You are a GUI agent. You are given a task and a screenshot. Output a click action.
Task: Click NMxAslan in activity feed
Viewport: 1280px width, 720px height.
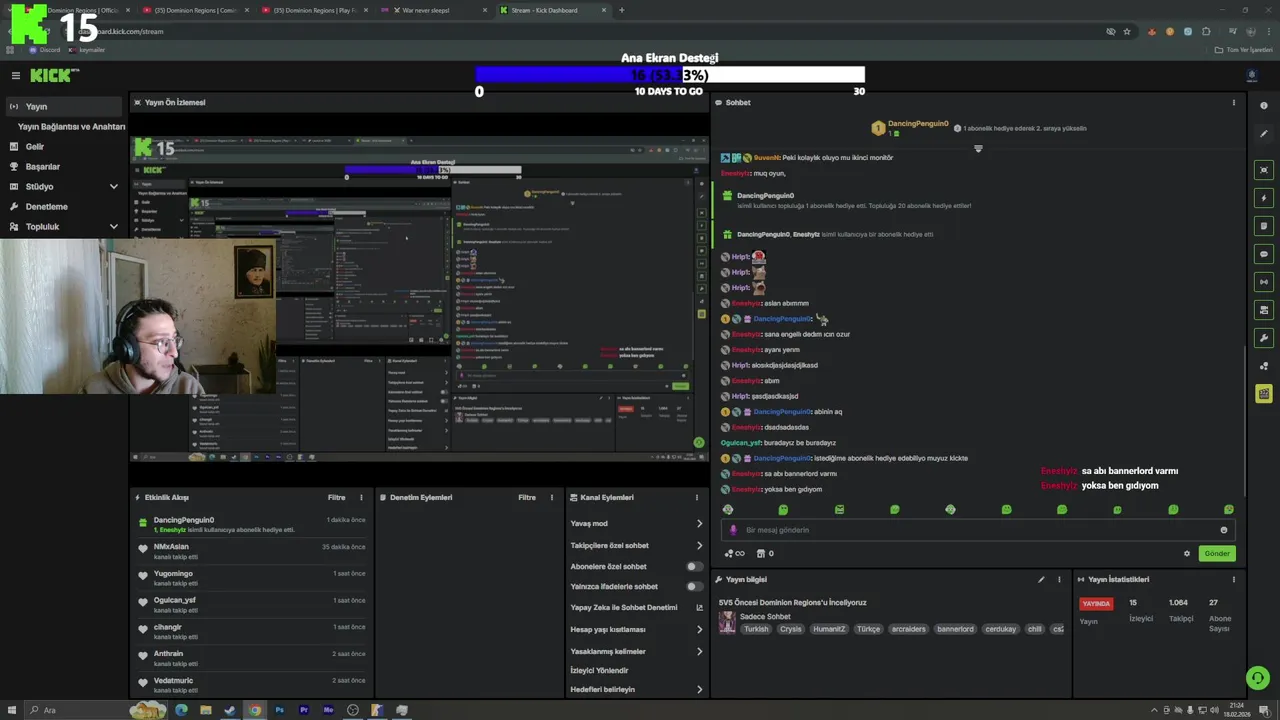click(x=252, y=551)
